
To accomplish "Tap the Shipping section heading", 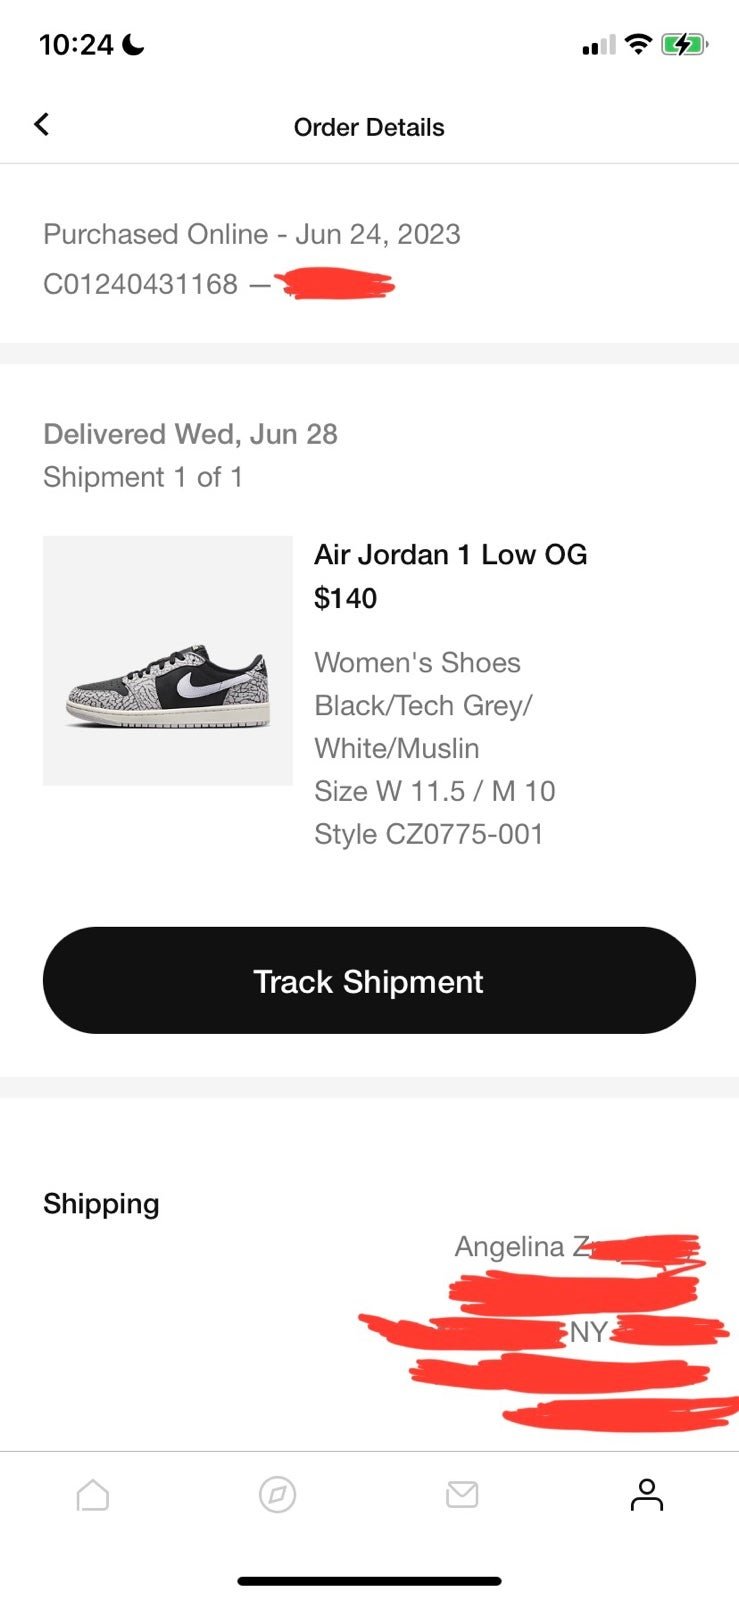I will [x=101, y=1204].
